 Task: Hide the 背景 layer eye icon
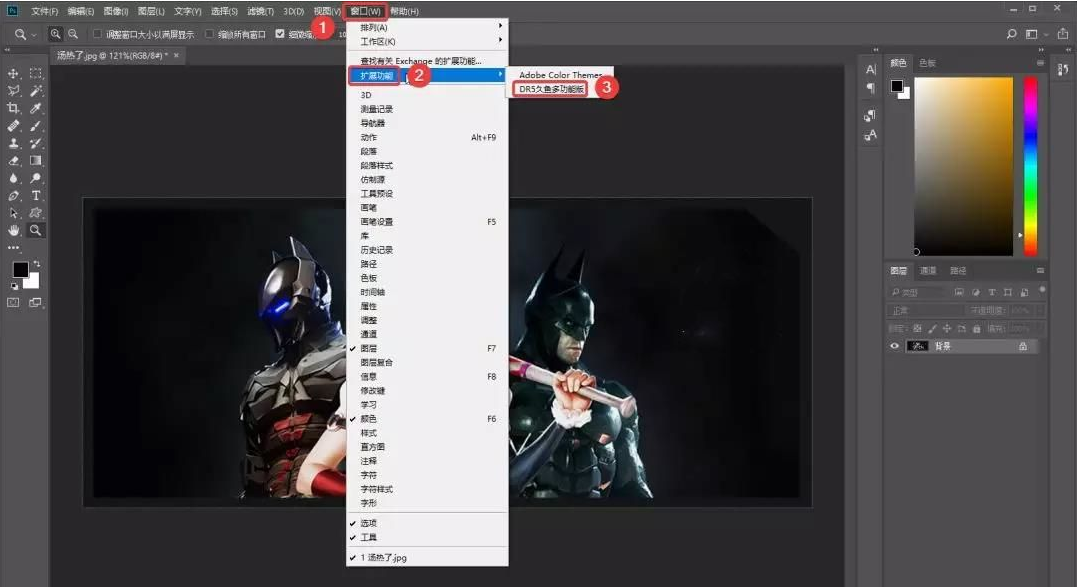coord(894,346)
